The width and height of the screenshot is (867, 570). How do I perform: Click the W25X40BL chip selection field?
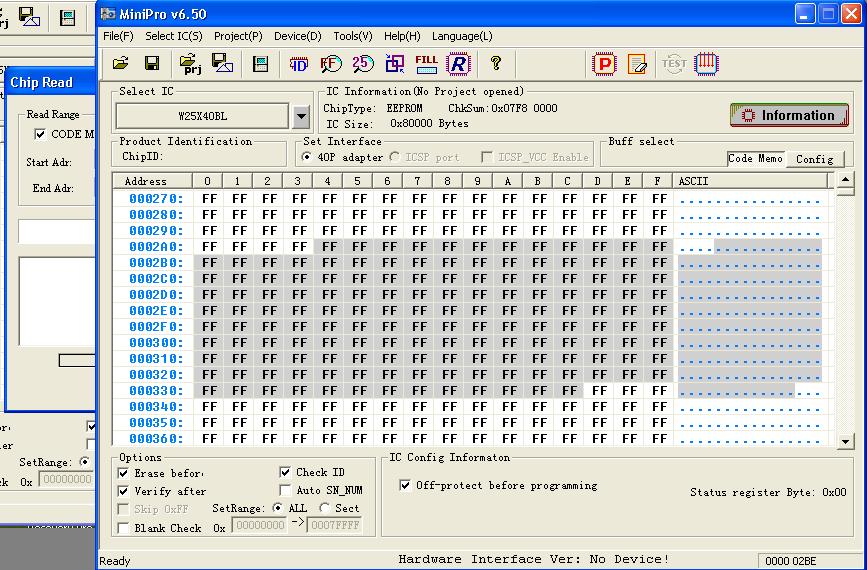coord(202,116)
